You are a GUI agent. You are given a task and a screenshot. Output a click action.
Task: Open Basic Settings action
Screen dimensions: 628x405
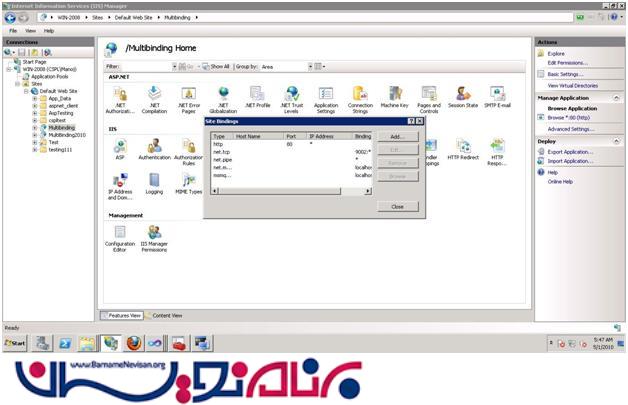point(565,75)
